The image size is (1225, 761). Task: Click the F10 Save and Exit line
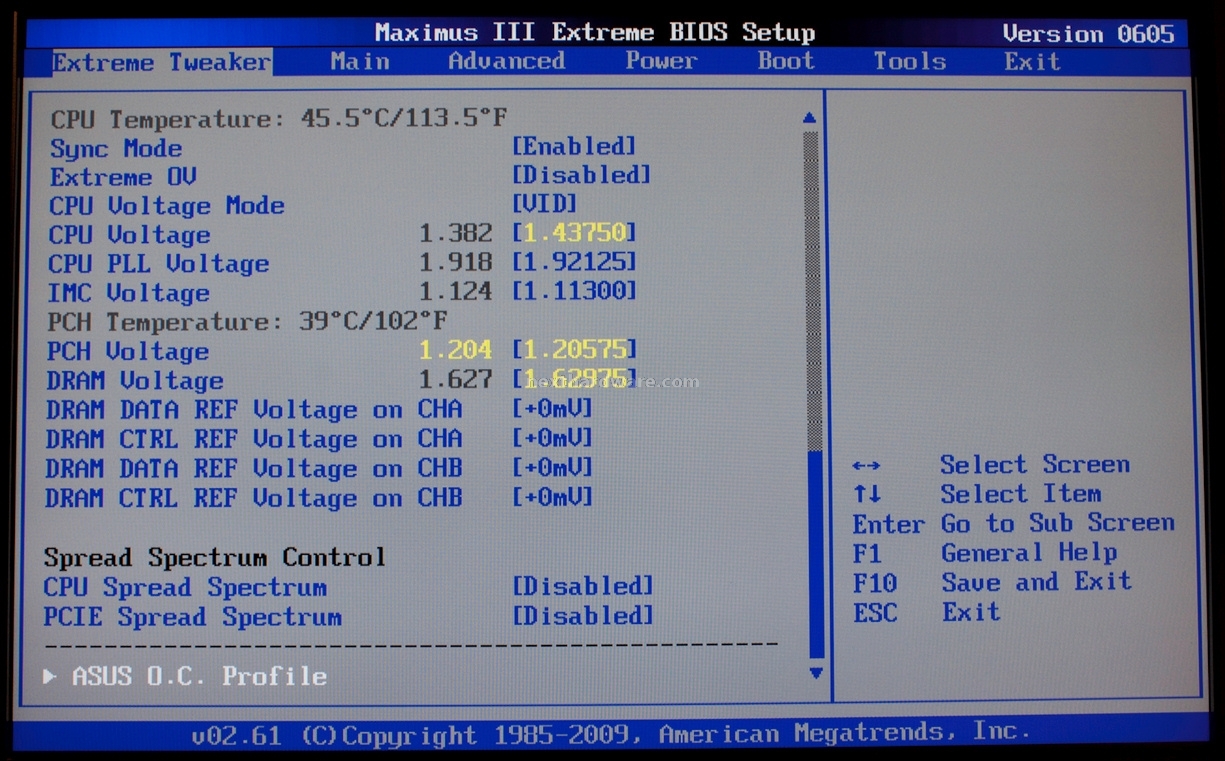click(992, 582)
